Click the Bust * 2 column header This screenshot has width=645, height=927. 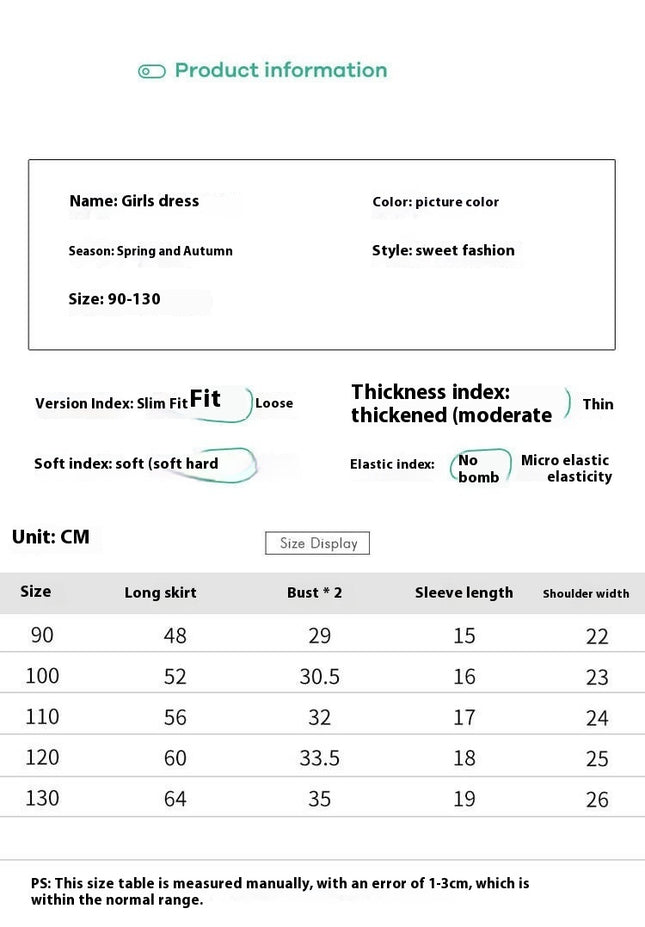(x=315, y=592)
